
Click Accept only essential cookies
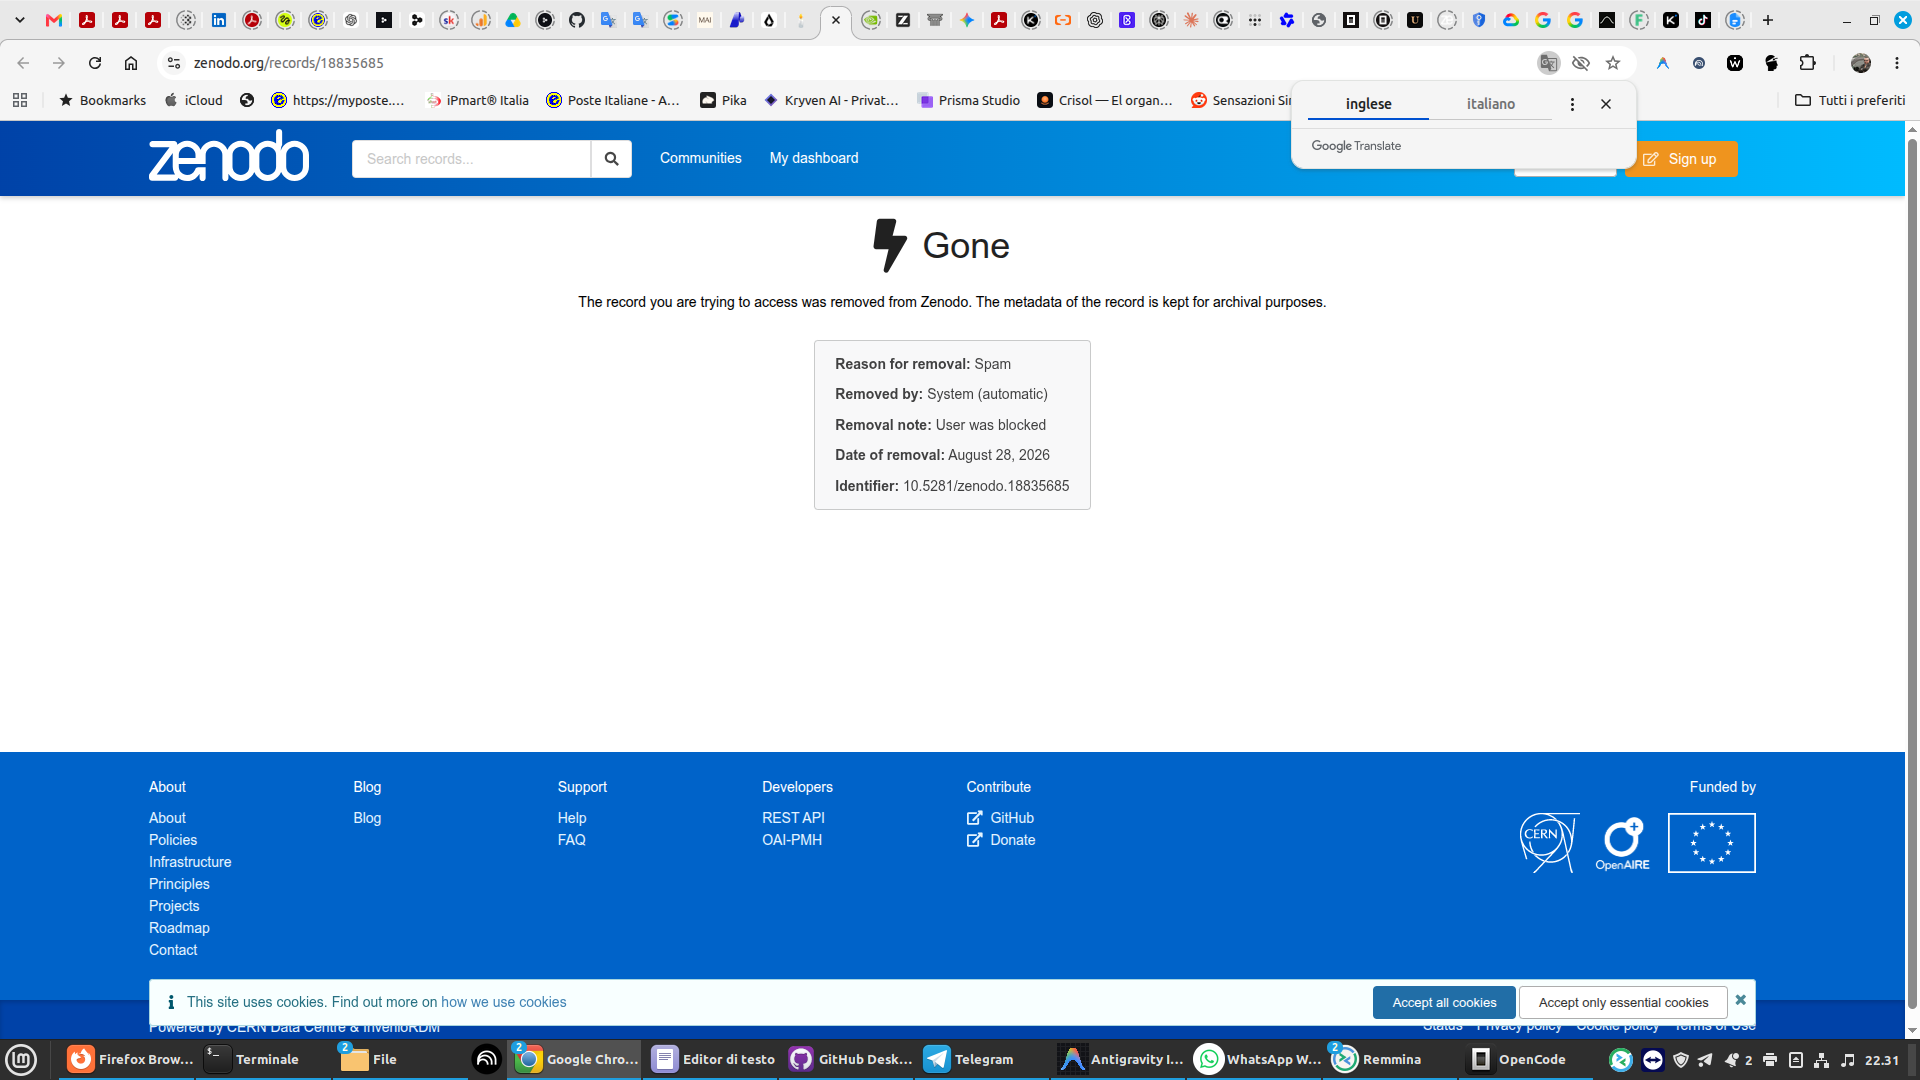click(1623, 1002)
